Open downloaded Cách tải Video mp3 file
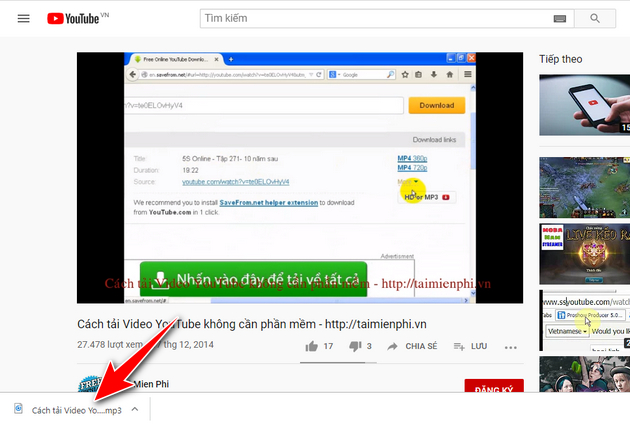 pyautogui.click(x=76, y=410)
